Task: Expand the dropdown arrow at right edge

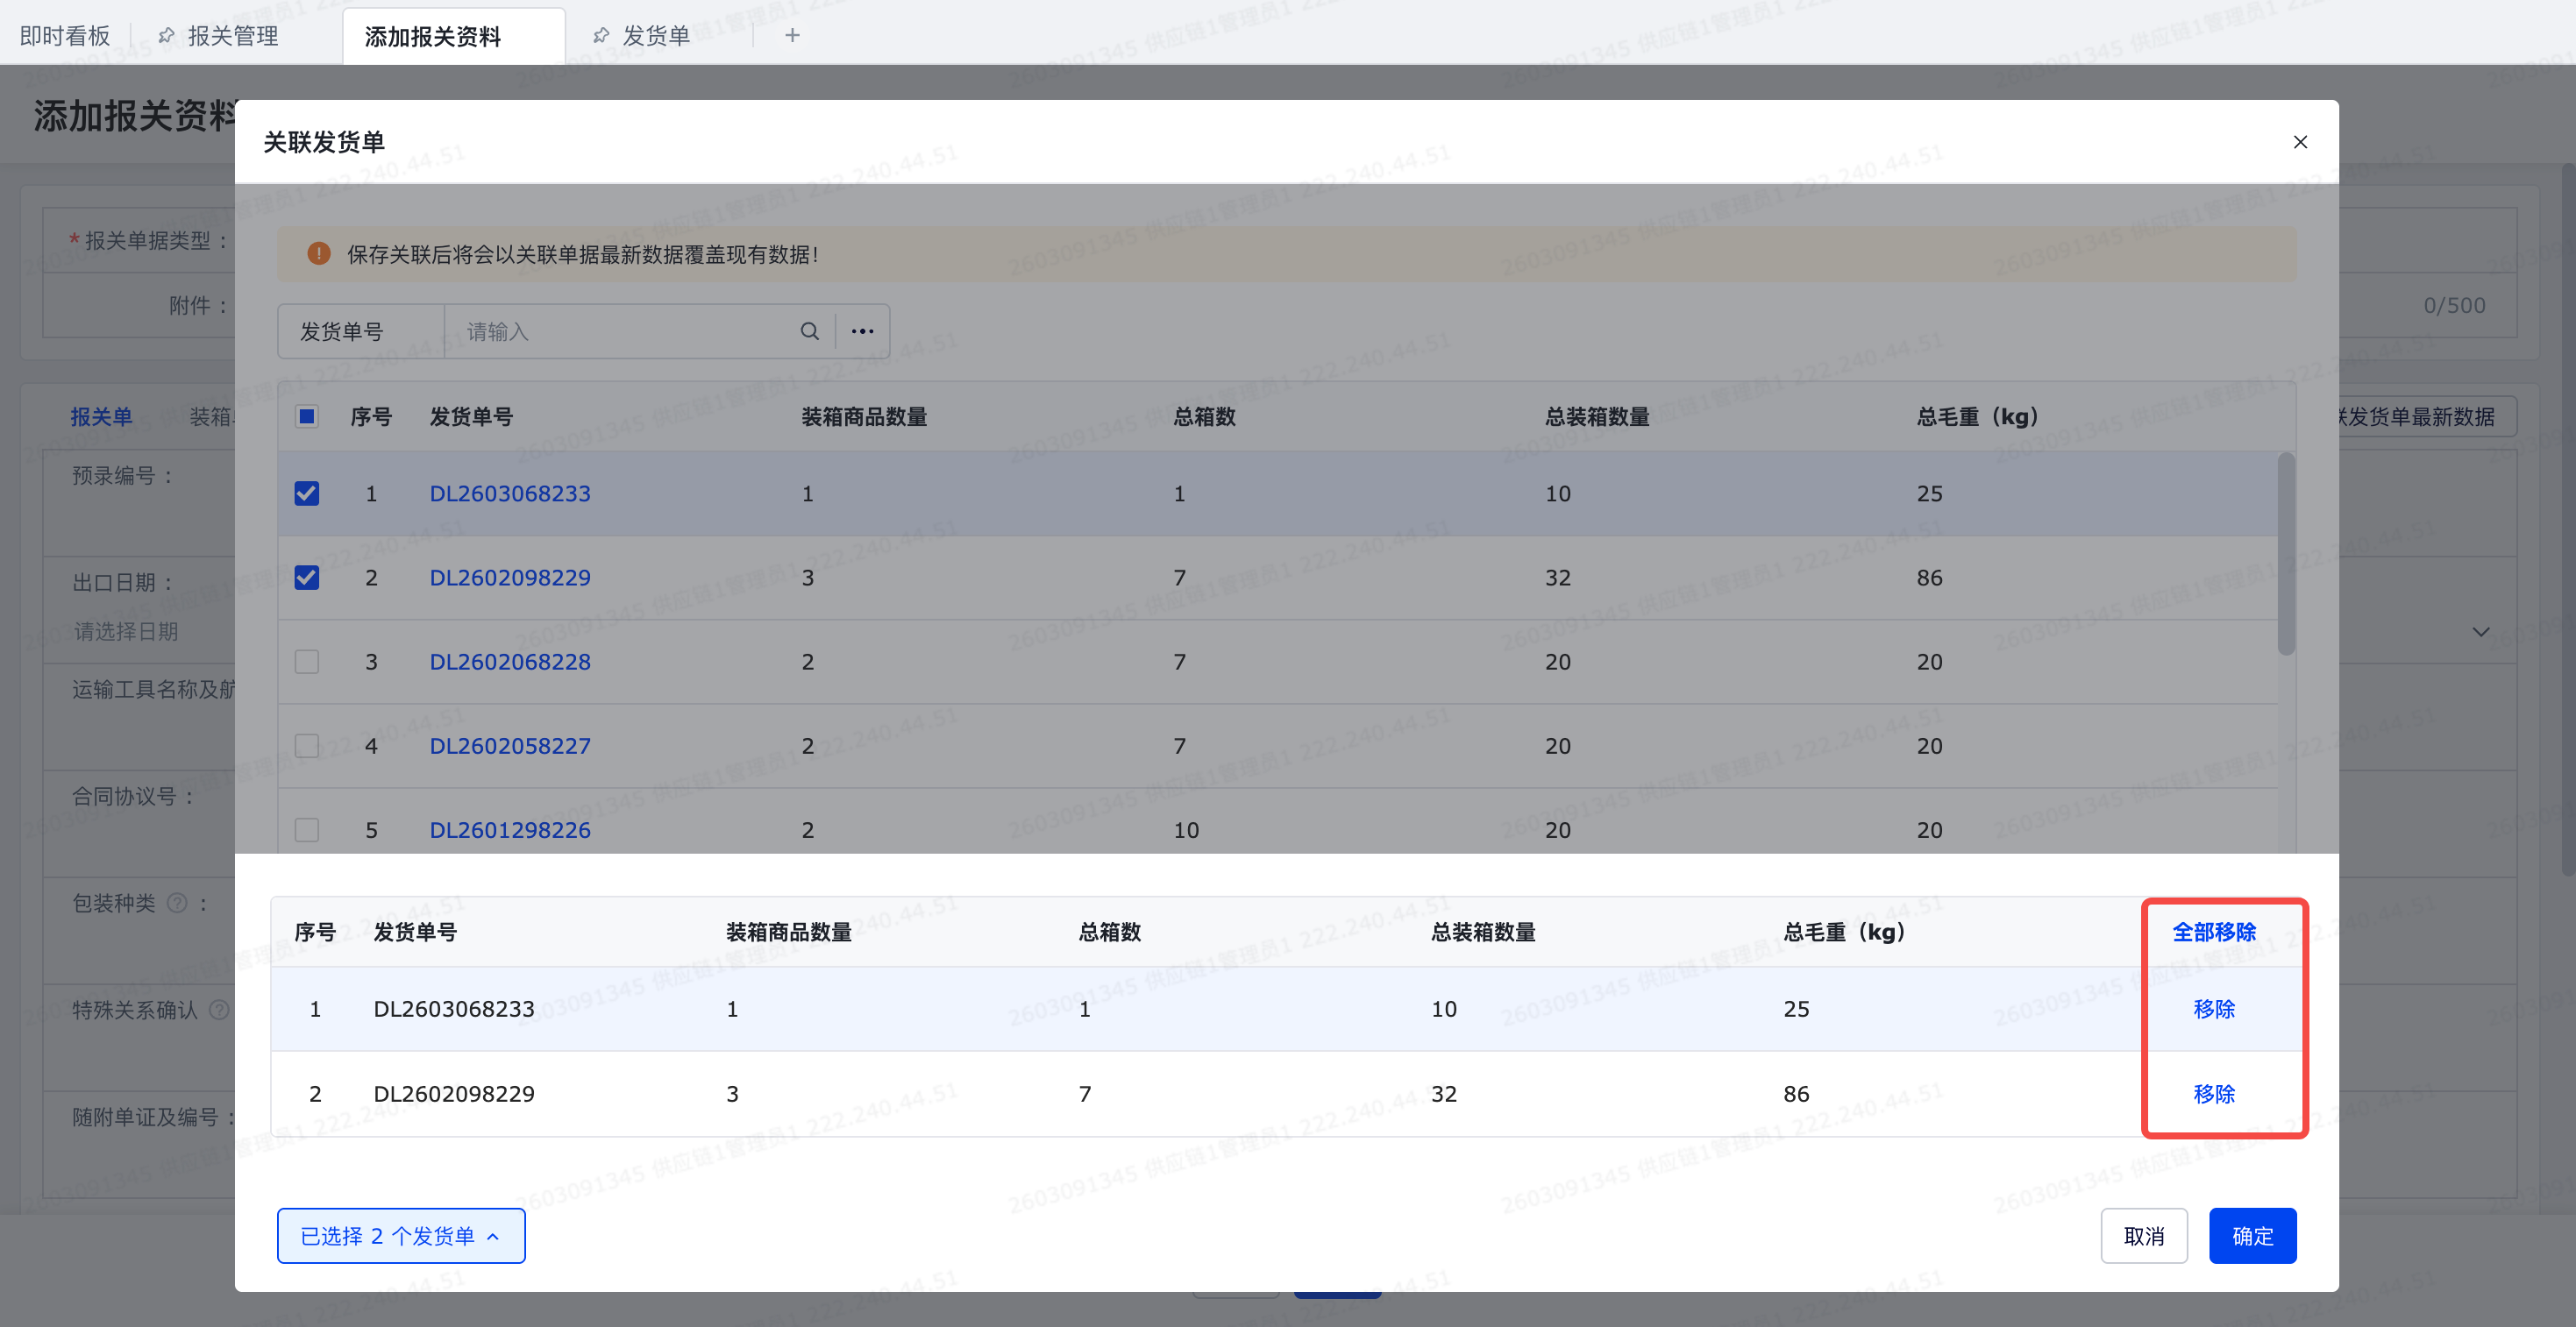Action: pos(2481,631)
